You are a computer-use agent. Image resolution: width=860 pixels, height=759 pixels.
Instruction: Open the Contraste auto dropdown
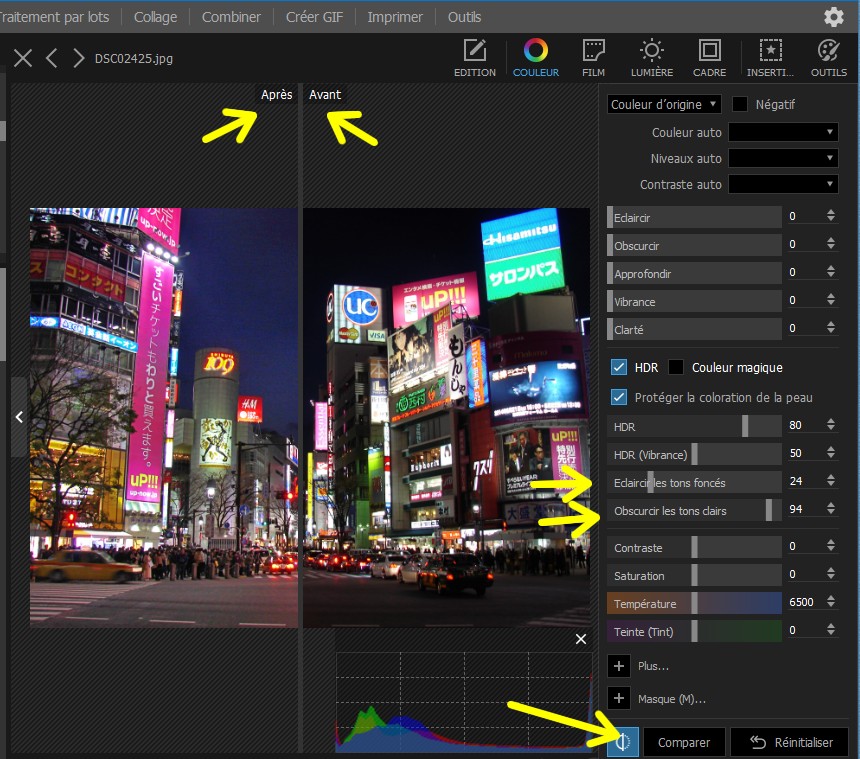pyautogui.click(x=783, y=184)
